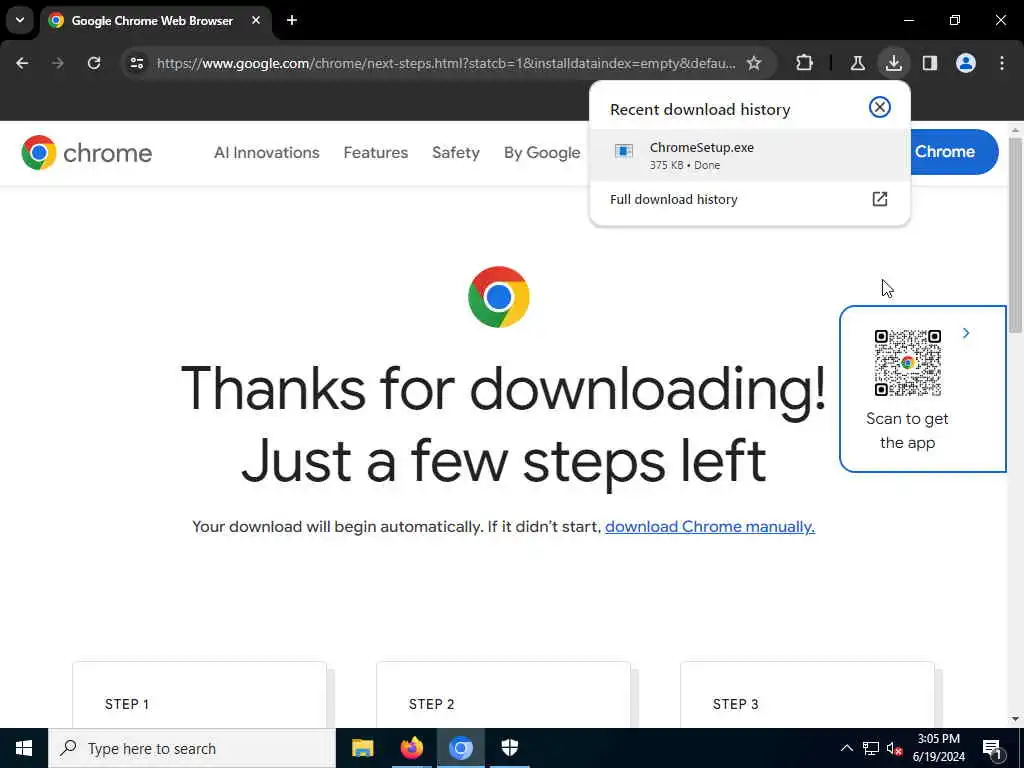Click the STEP 3 card

tap(807, 695)
